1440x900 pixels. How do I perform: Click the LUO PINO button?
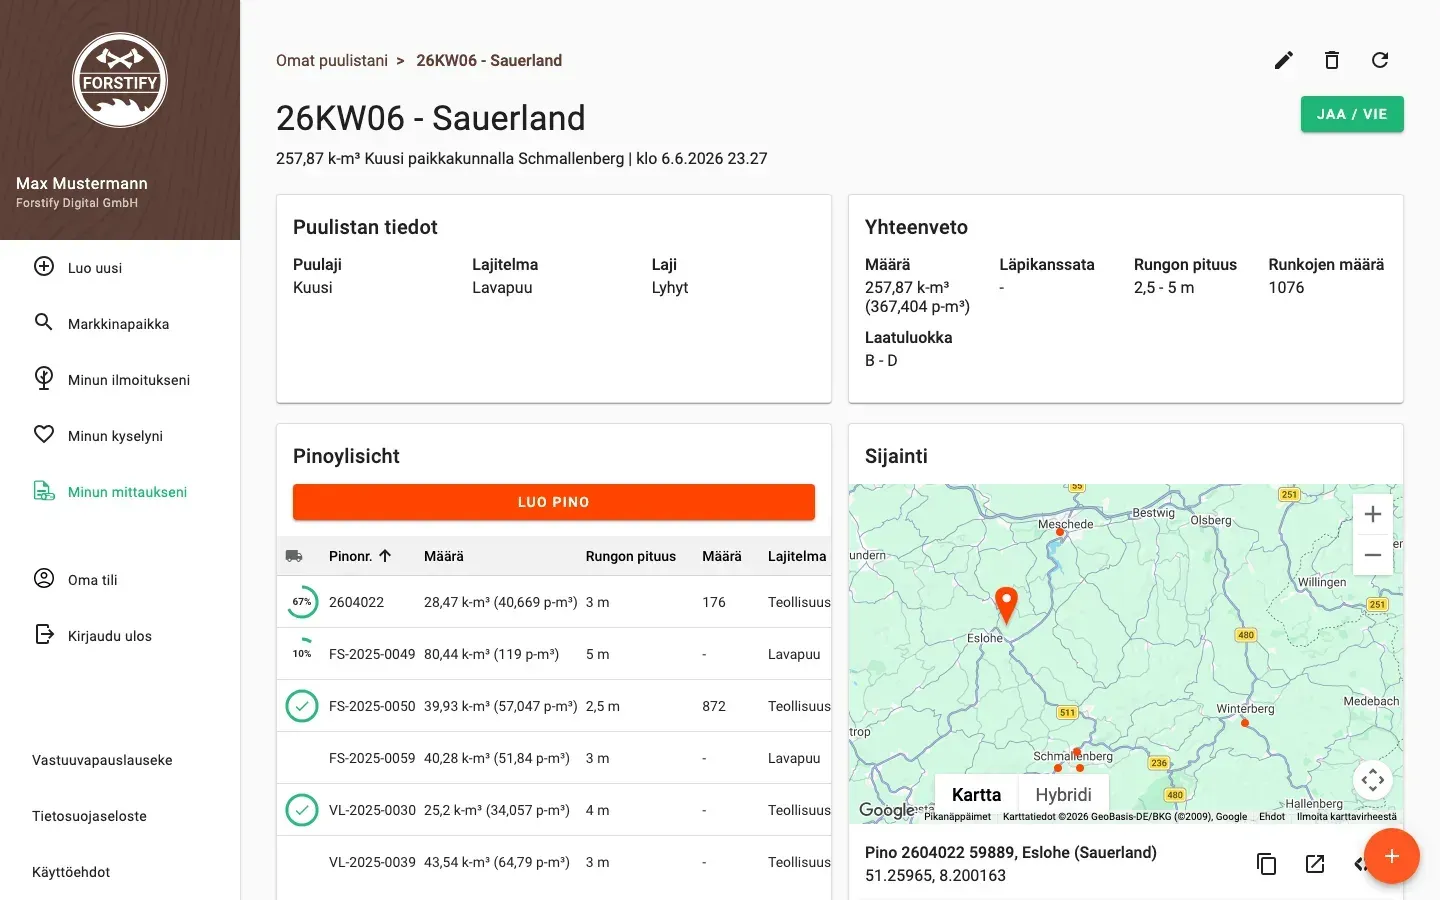coord(554,502)
